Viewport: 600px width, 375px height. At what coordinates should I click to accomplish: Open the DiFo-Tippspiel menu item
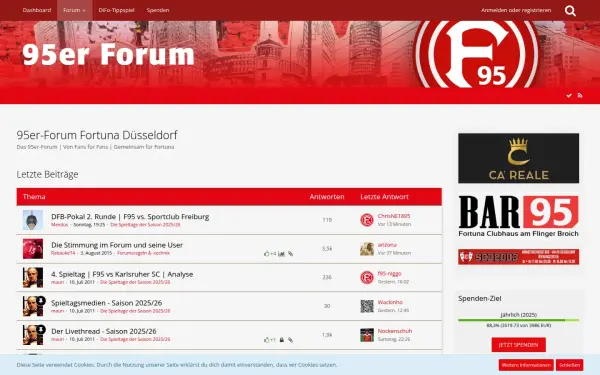coord(116,10)
